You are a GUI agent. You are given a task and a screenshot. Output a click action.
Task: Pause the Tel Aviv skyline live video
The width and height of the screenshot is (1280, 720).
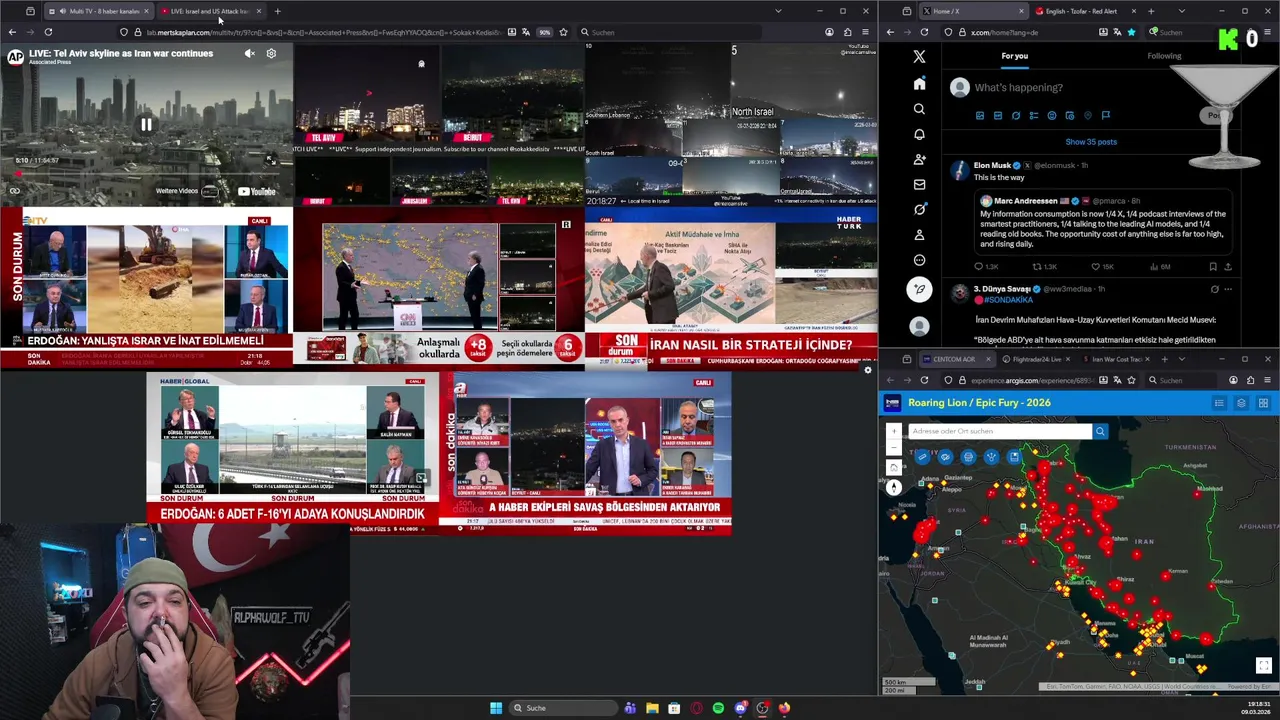[x=146, y=125]
